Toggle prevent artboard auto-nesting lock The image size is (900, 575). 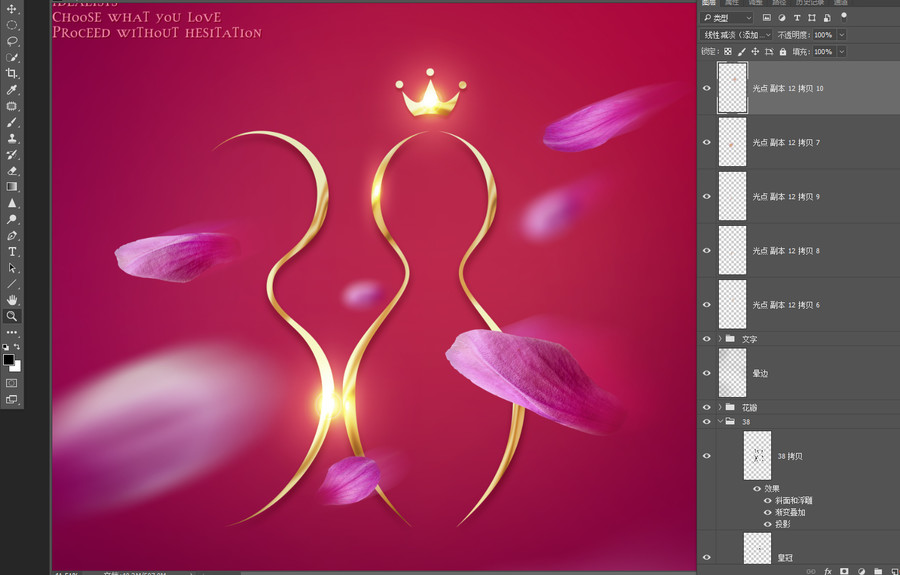[x=769, y=52]
